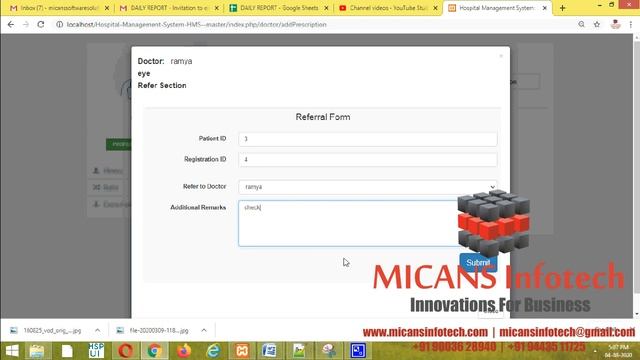Viewport: 640px width, 360px height.
Task: Launch Opera from the taskbar
Action: (126, 351)
